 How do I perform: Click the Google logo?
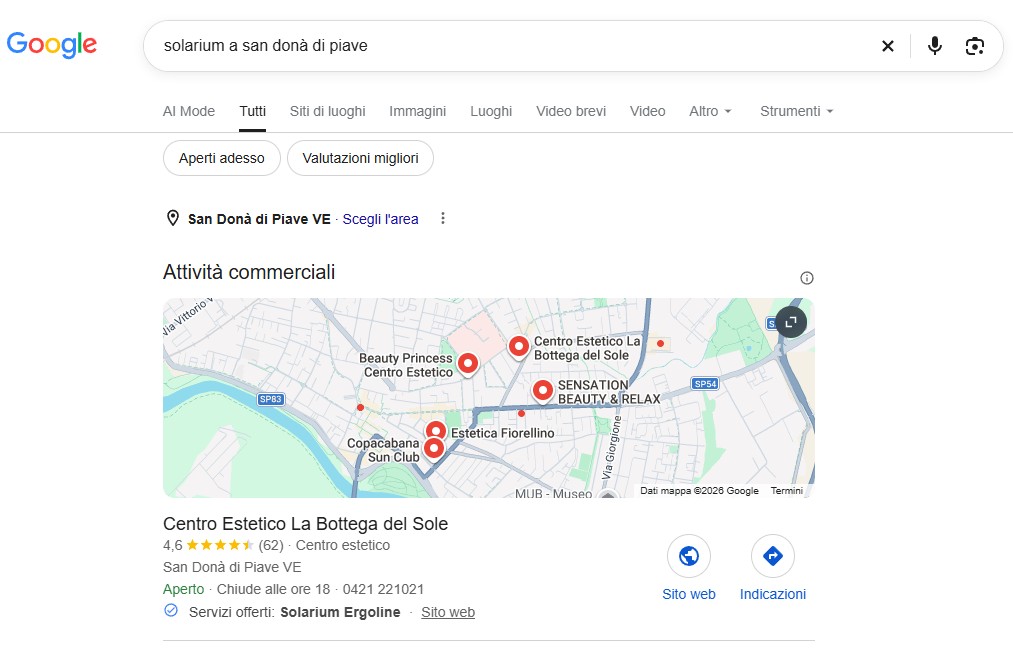pyautogui.click(x=52, y=45)
